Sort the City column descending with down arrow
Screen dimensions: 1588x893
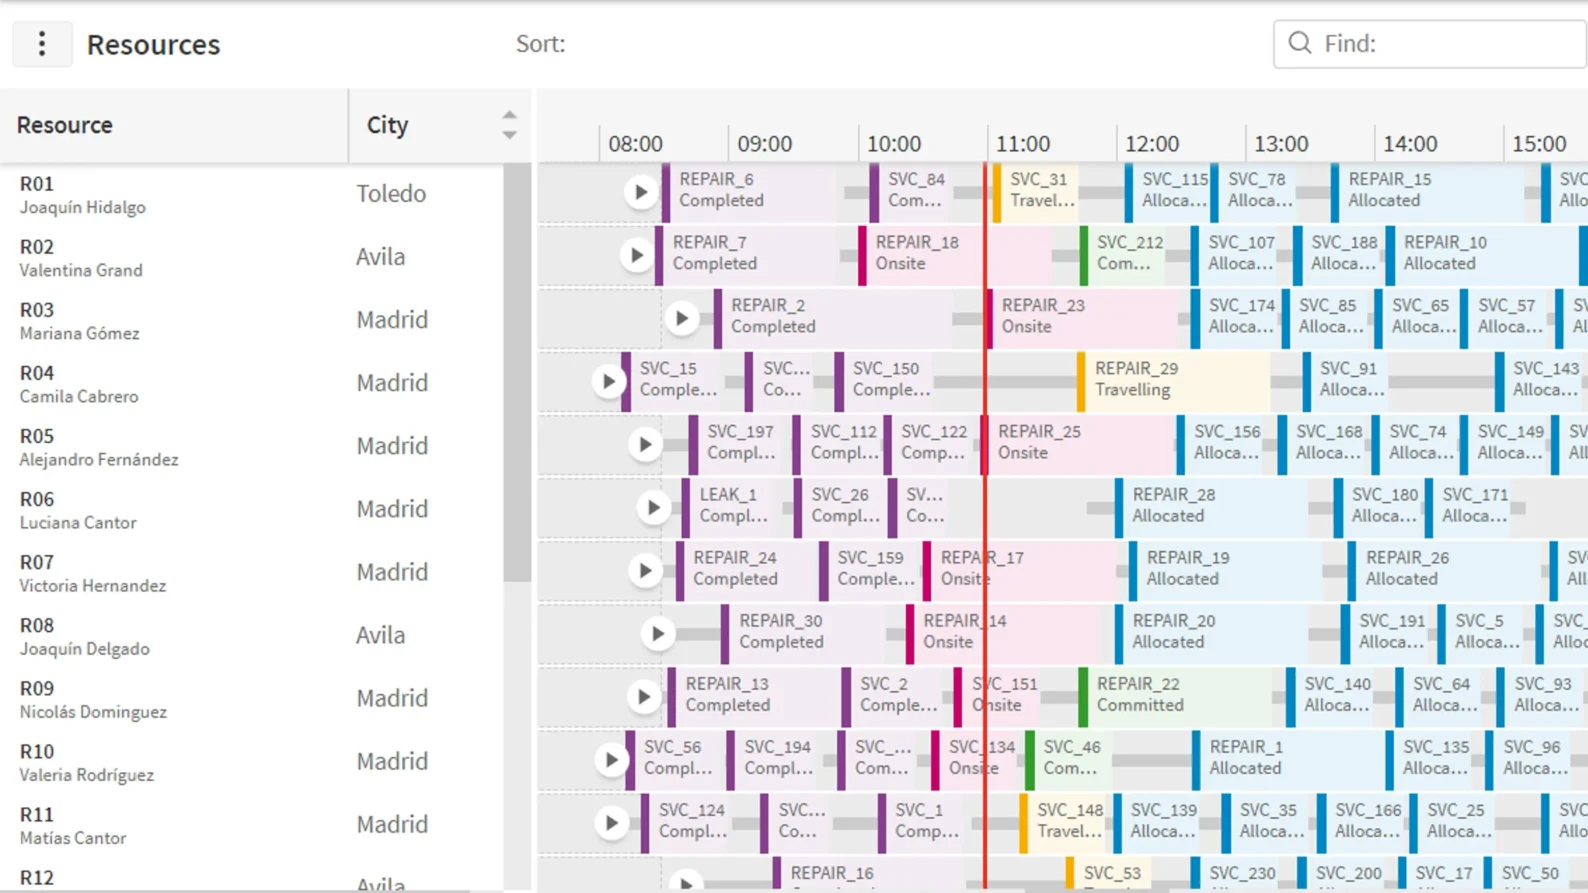[x=510, y=135]
